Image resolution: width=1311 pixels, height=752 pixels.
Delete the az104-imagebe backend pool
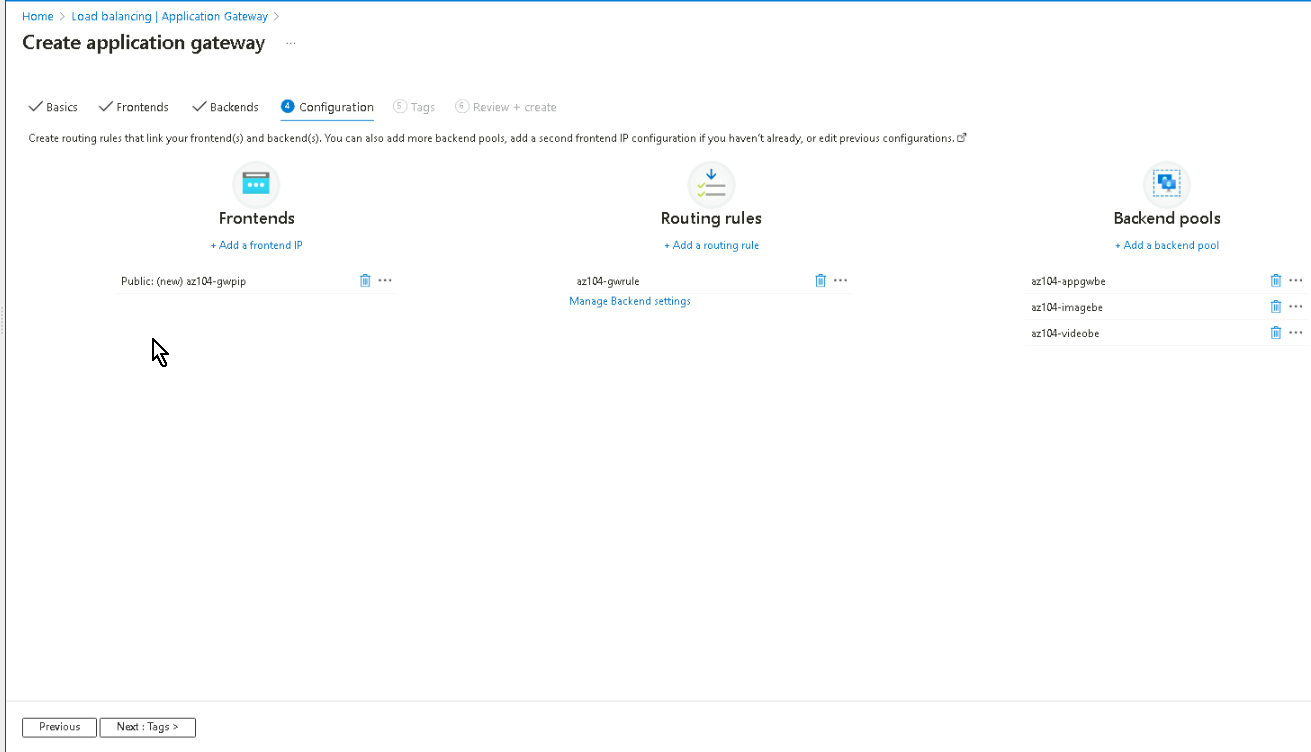(x=1275, y=307)
